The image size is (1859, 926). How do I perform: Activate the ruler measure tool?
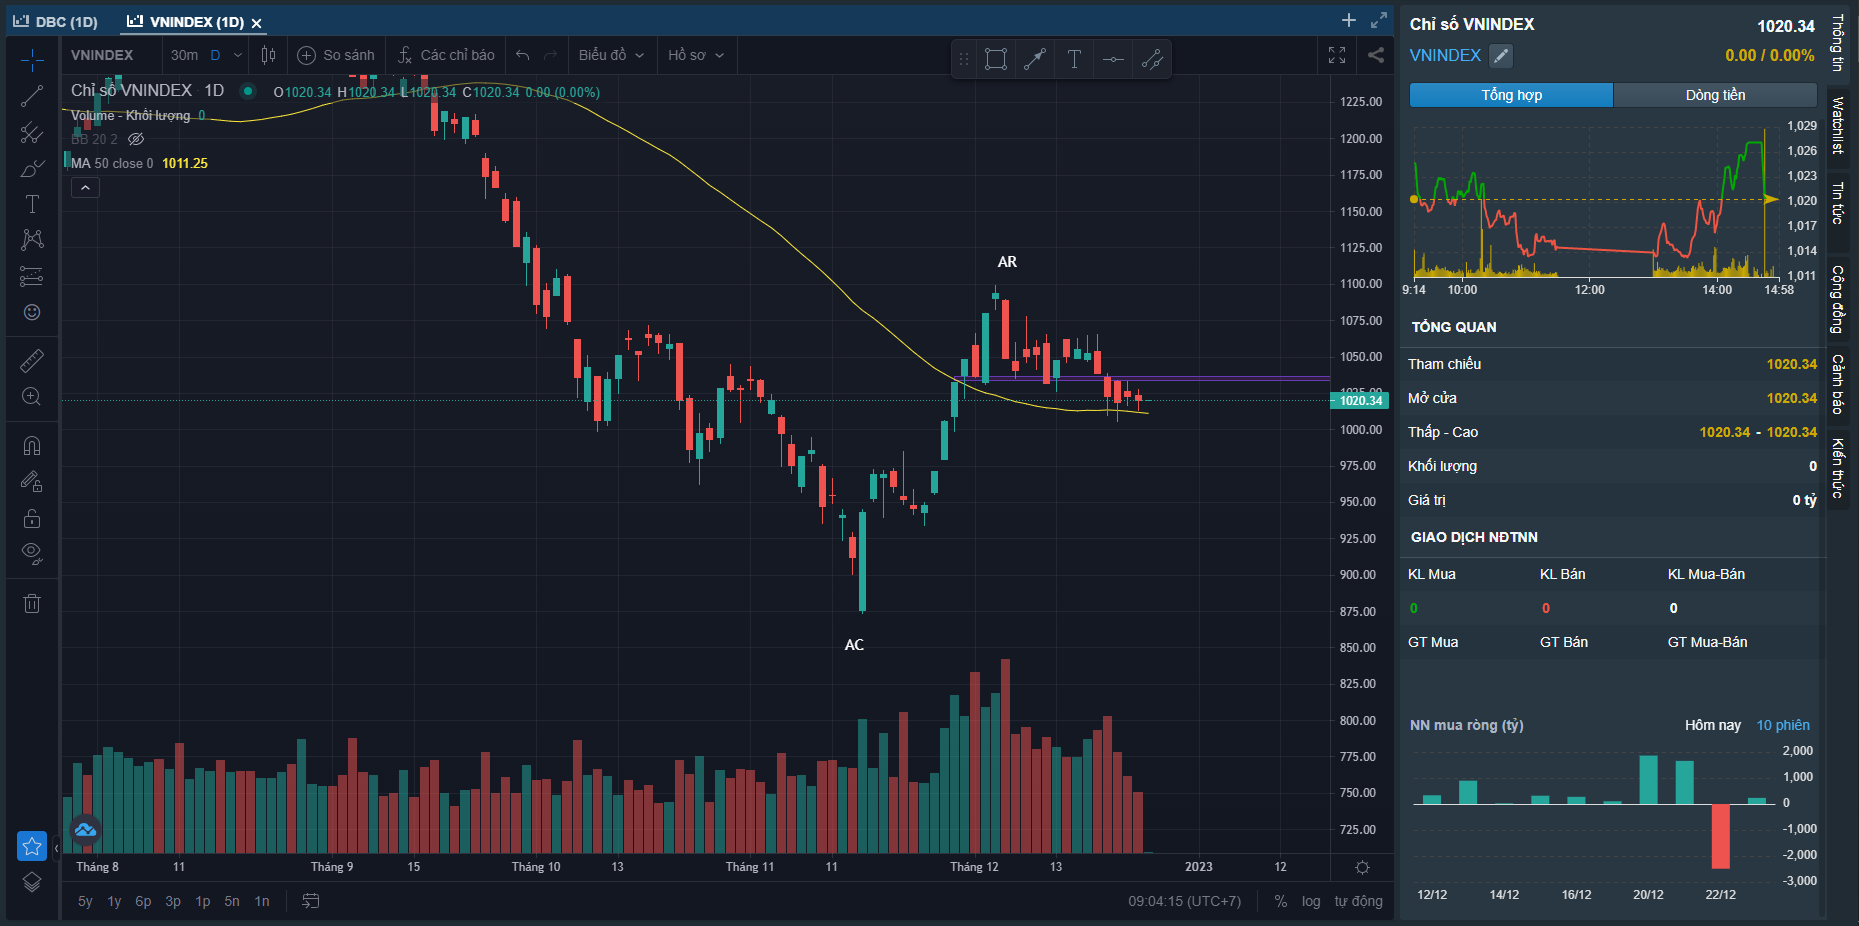coord(32,360)
